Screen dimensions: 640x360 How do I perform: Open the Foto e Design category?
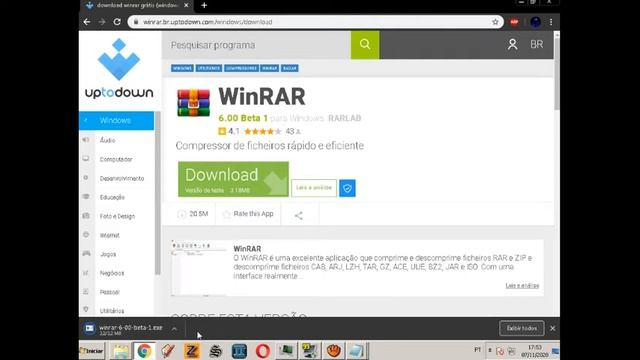[117, 216]
